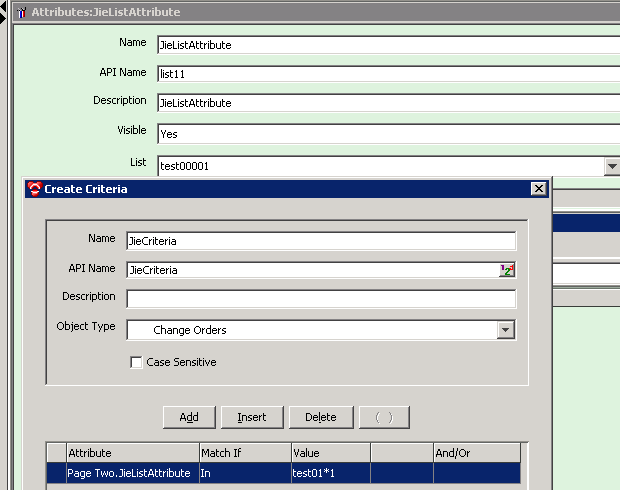Click the Match If column header
Viewport: 620px width, 490px height.
(x=244, y=453)
